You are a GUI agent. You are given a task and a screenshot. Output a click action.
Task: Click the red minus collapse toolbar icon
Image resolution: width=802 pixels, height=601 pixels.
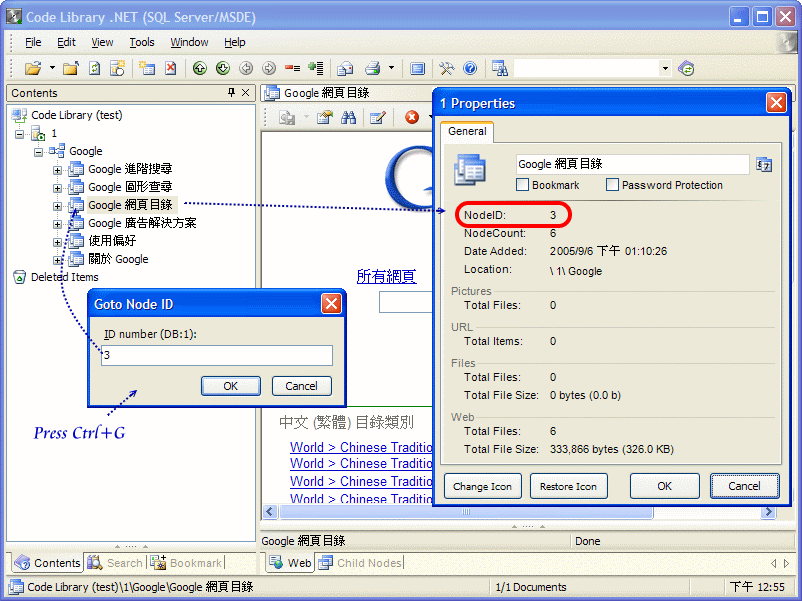[x=292, y=68]
